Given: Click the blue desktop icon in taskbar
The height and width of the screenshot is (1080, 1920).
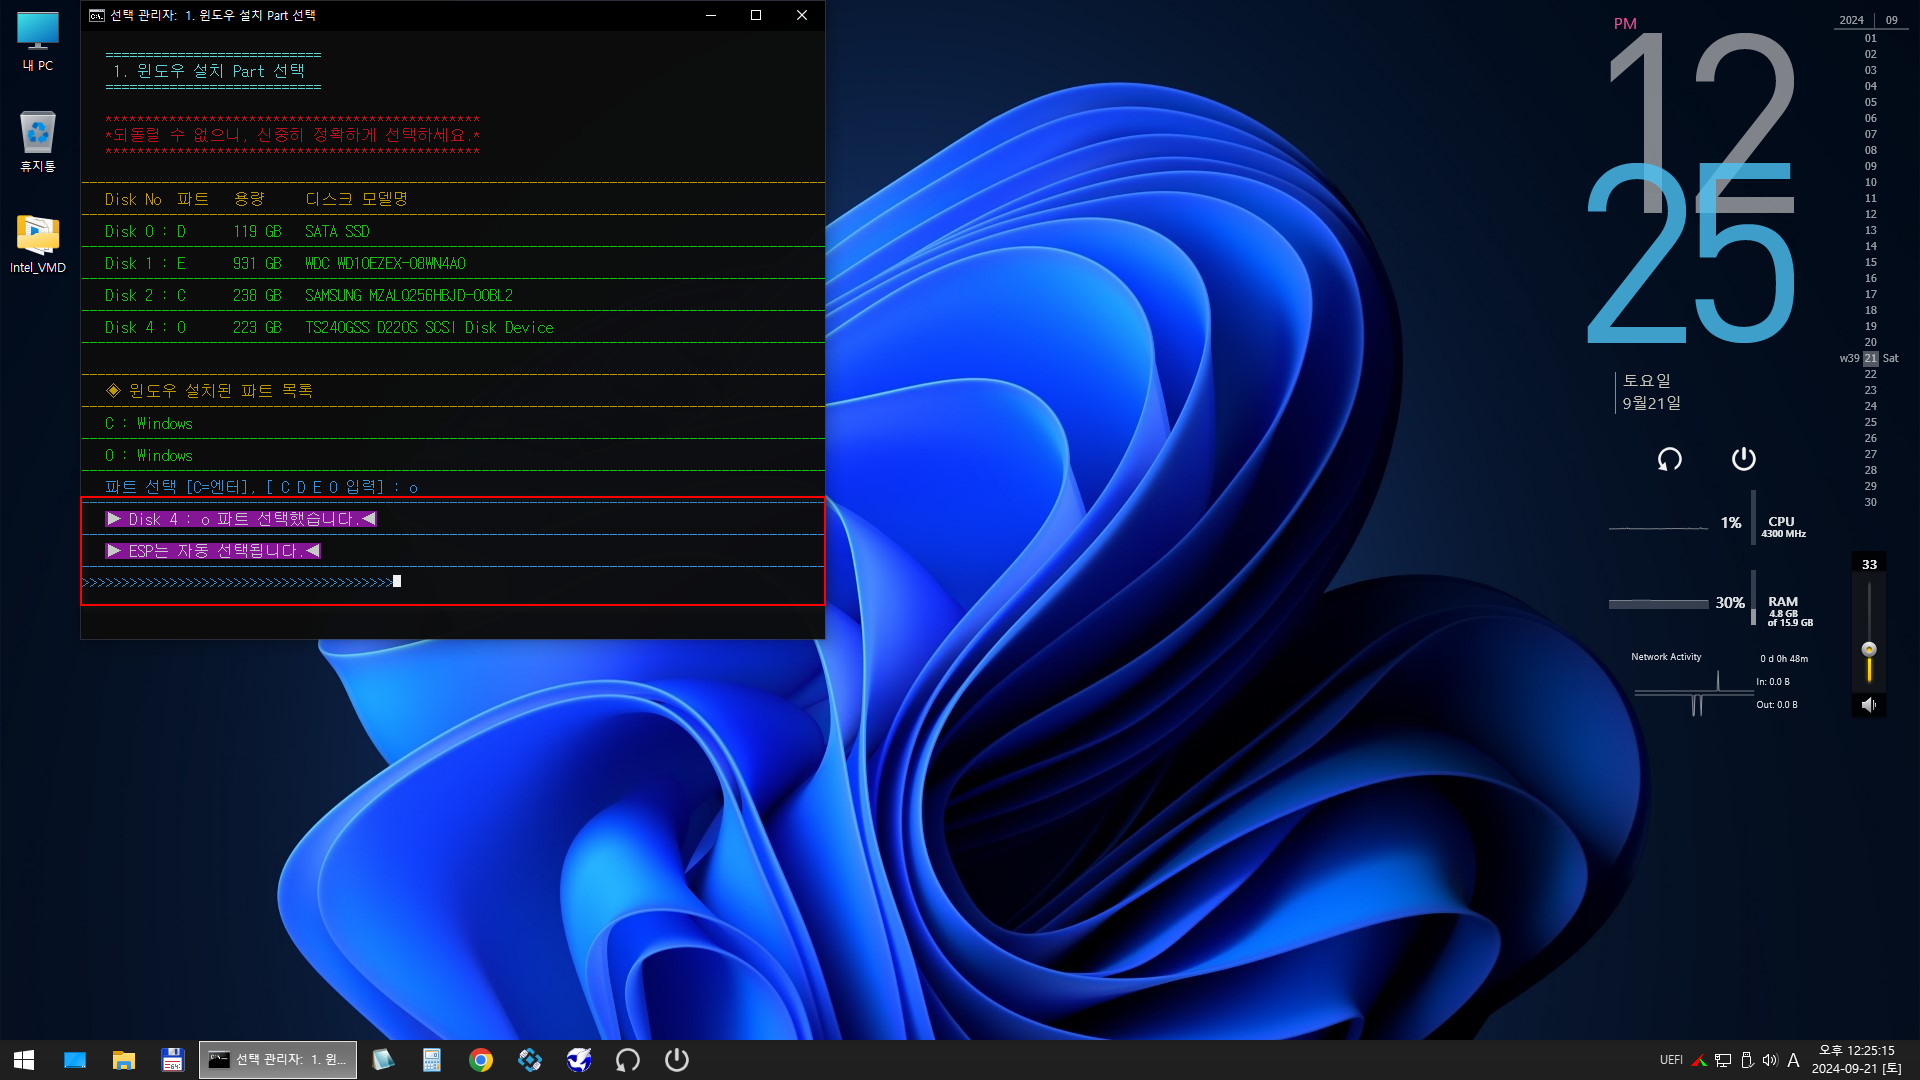Looking at the screenshot, I should [x=75, y=1060].
